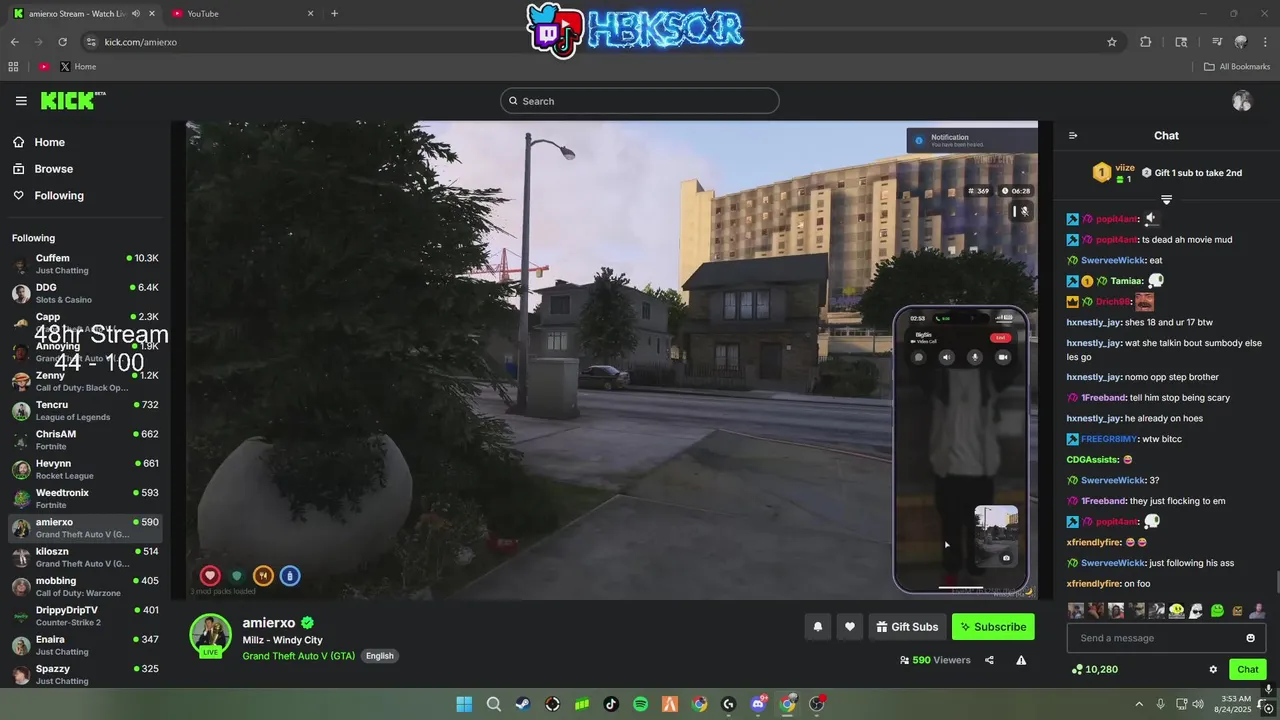Open Hevynn's channel in the Following list

coord(85,469)
